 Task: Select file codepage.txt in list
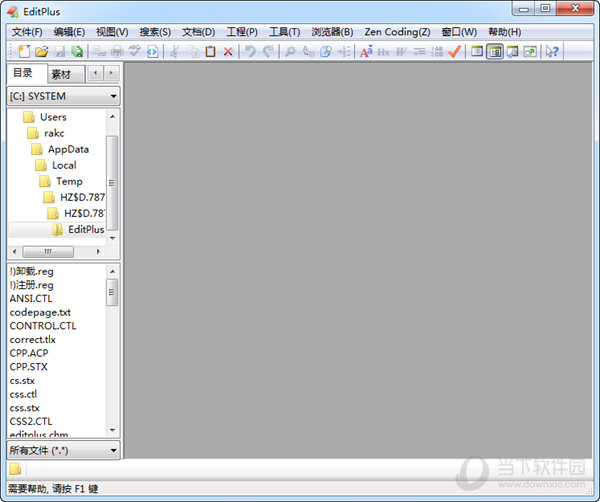(40, 312)
